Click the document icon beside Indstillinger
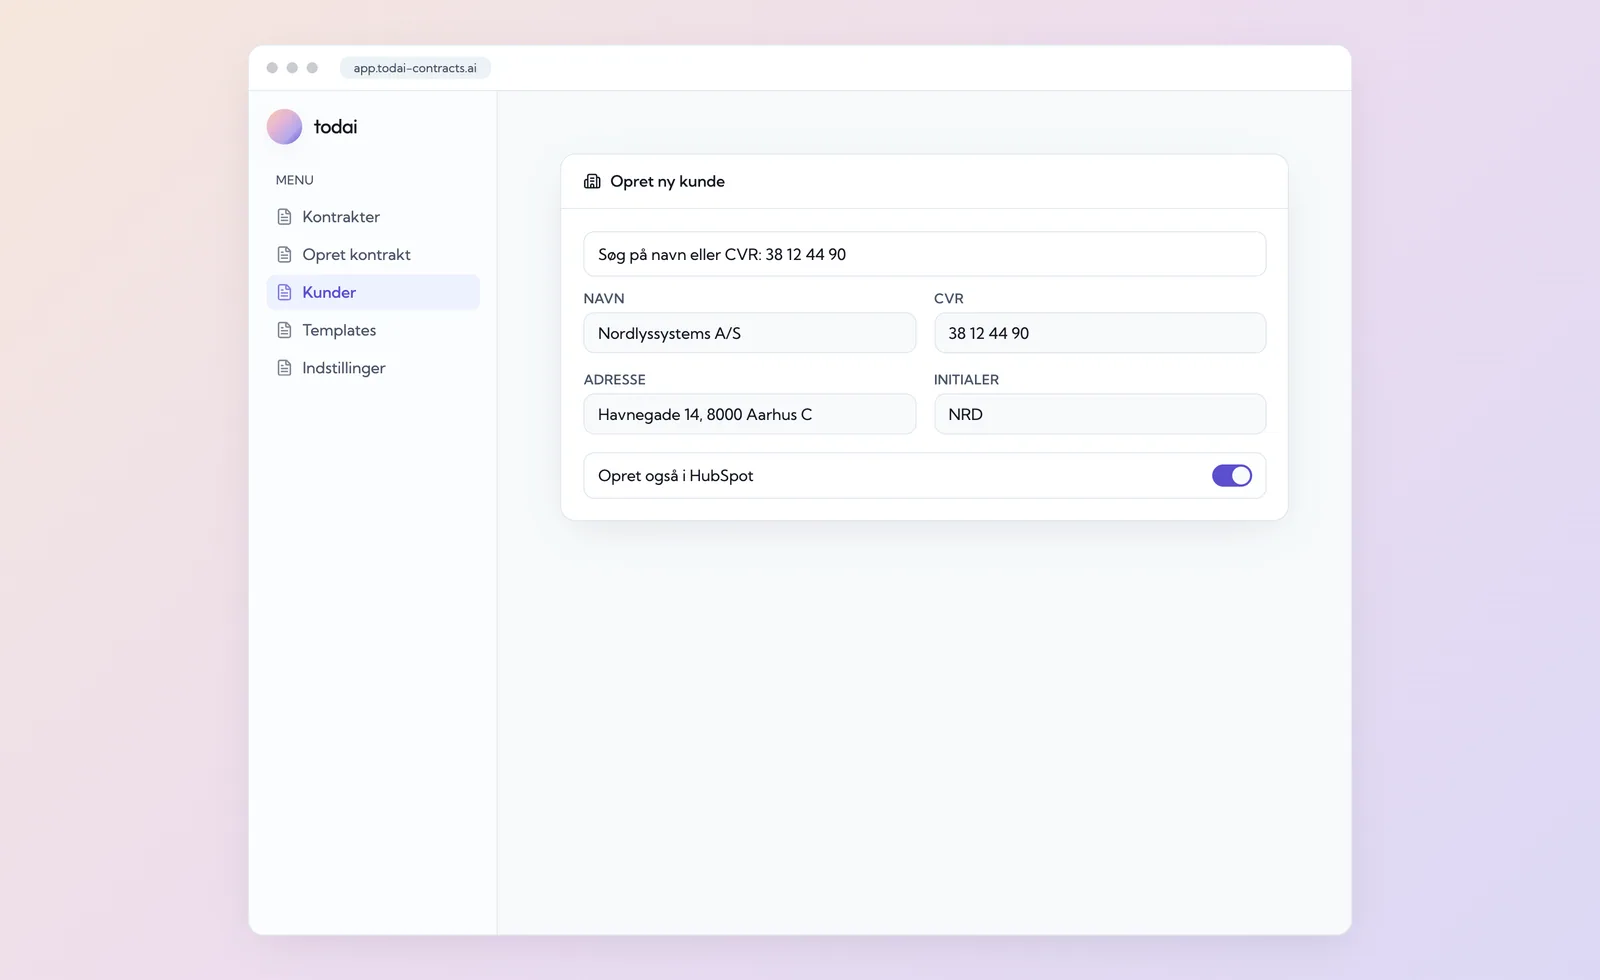The width and height of the screenshot is (1600, 980). (x=284, y=368)
